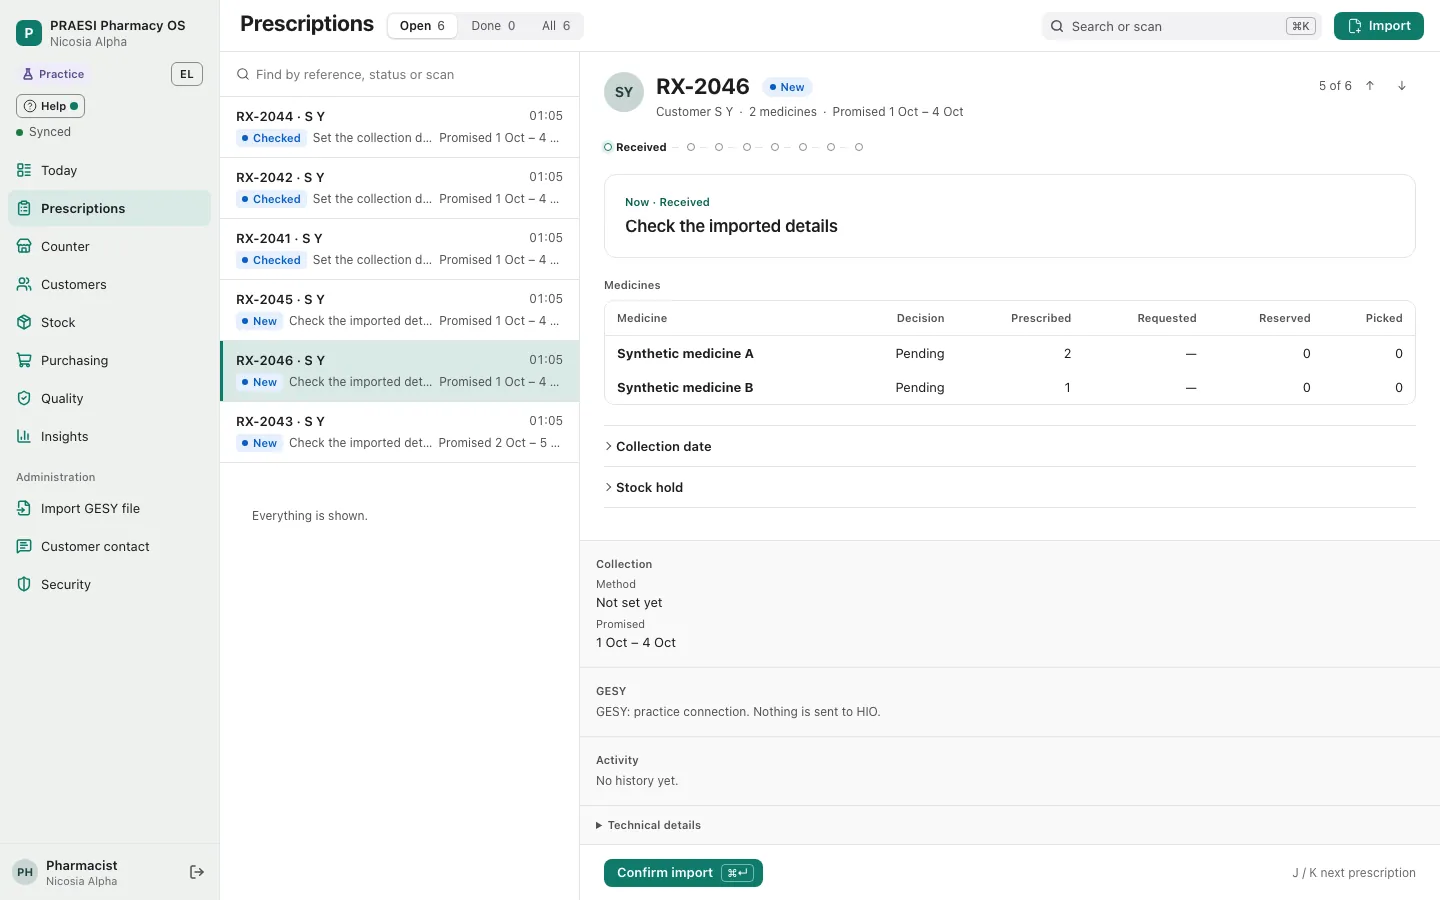This screenshot has width=1440, height=900.
Task: Expand the Stock hold section
Action: click(1010, 487)
